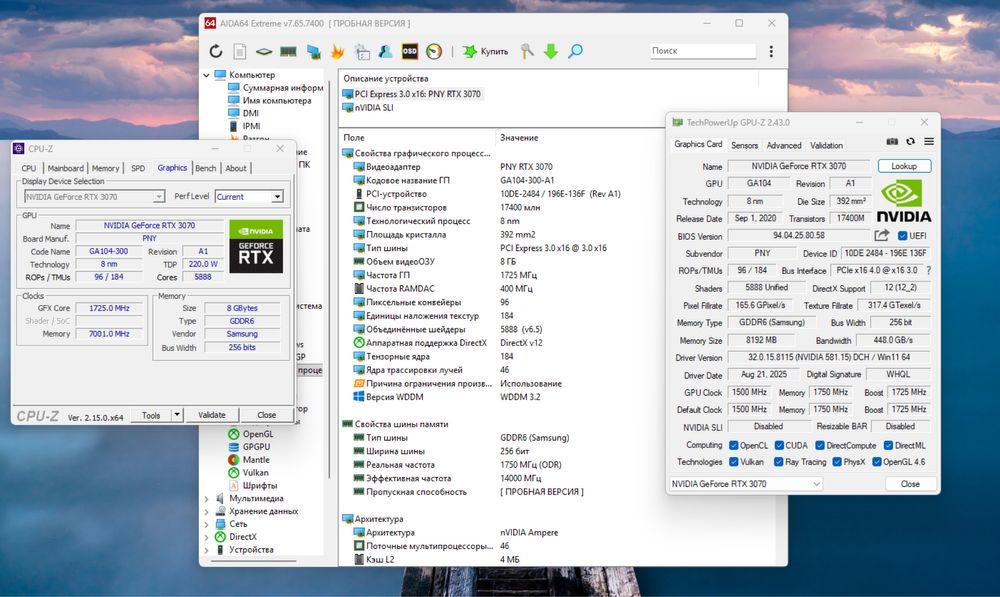Click the RAM module icon in AIDA64 toolbar
Screen dimensions: 1000x597
tap(288, 51)
